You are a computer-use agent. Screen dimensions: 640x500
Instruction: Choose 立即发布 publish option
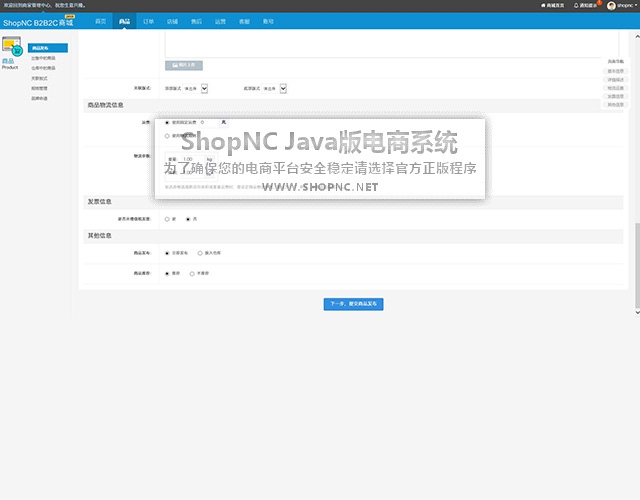(167, 253)
